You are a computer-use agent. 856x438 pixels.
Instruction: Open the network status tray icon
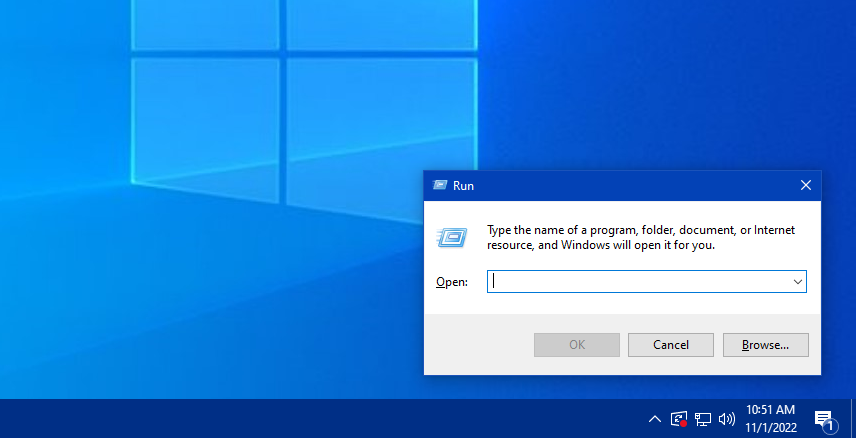click(703, 419)
